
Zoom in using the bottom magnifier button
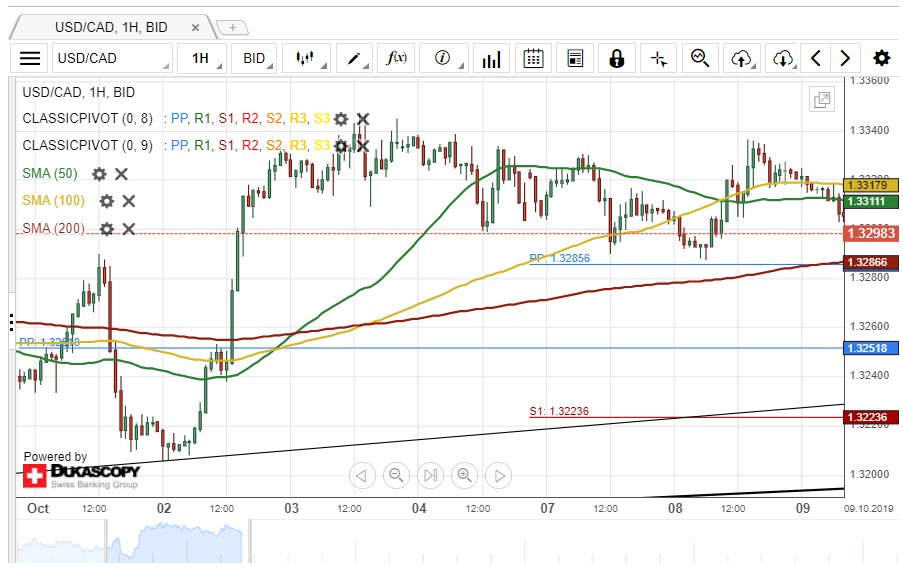[464, 475]
